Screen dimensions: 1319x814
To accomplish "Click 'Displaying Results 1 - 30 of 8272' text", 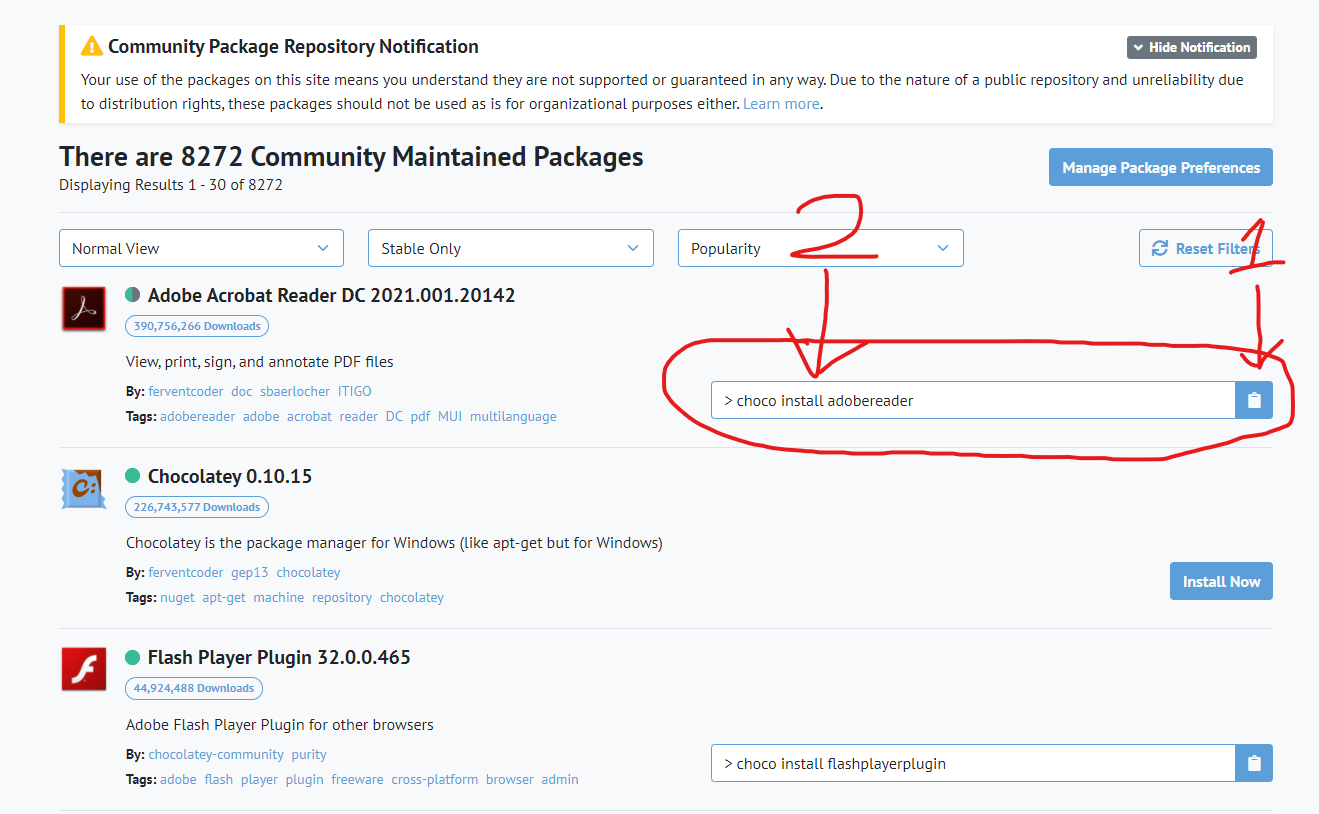I will click(171, 184).
